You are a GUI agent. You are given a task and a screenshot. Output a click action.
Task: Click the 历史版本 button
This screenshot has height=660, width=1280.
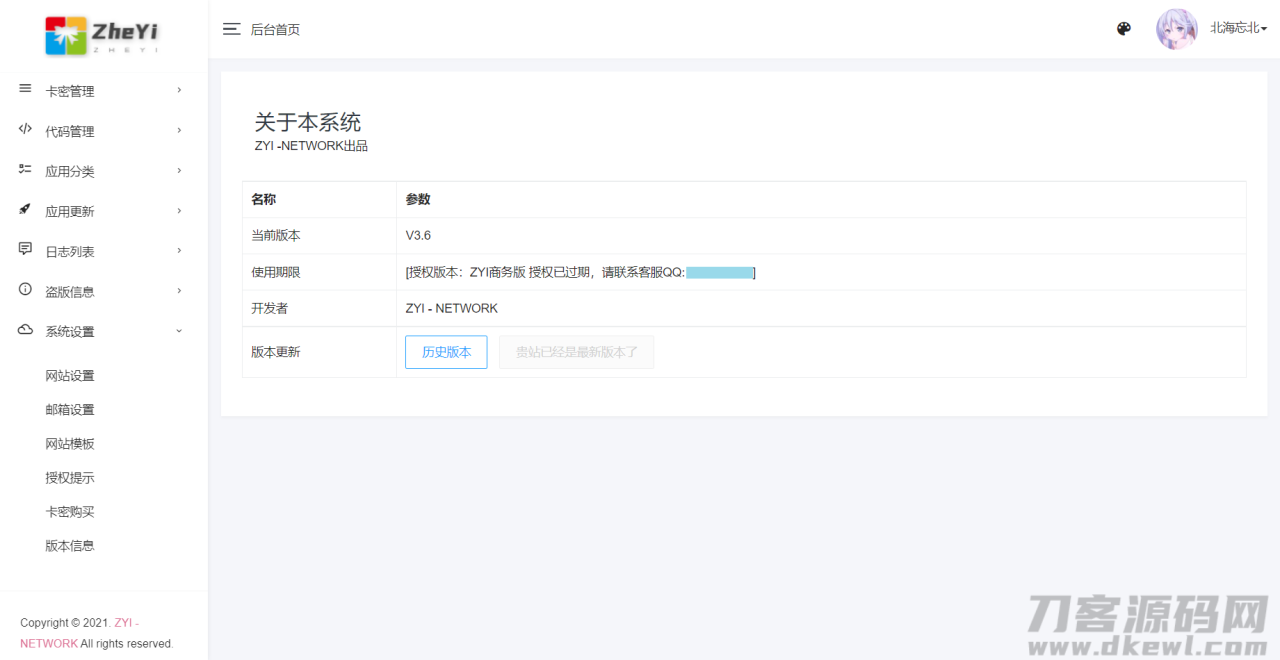445,352
